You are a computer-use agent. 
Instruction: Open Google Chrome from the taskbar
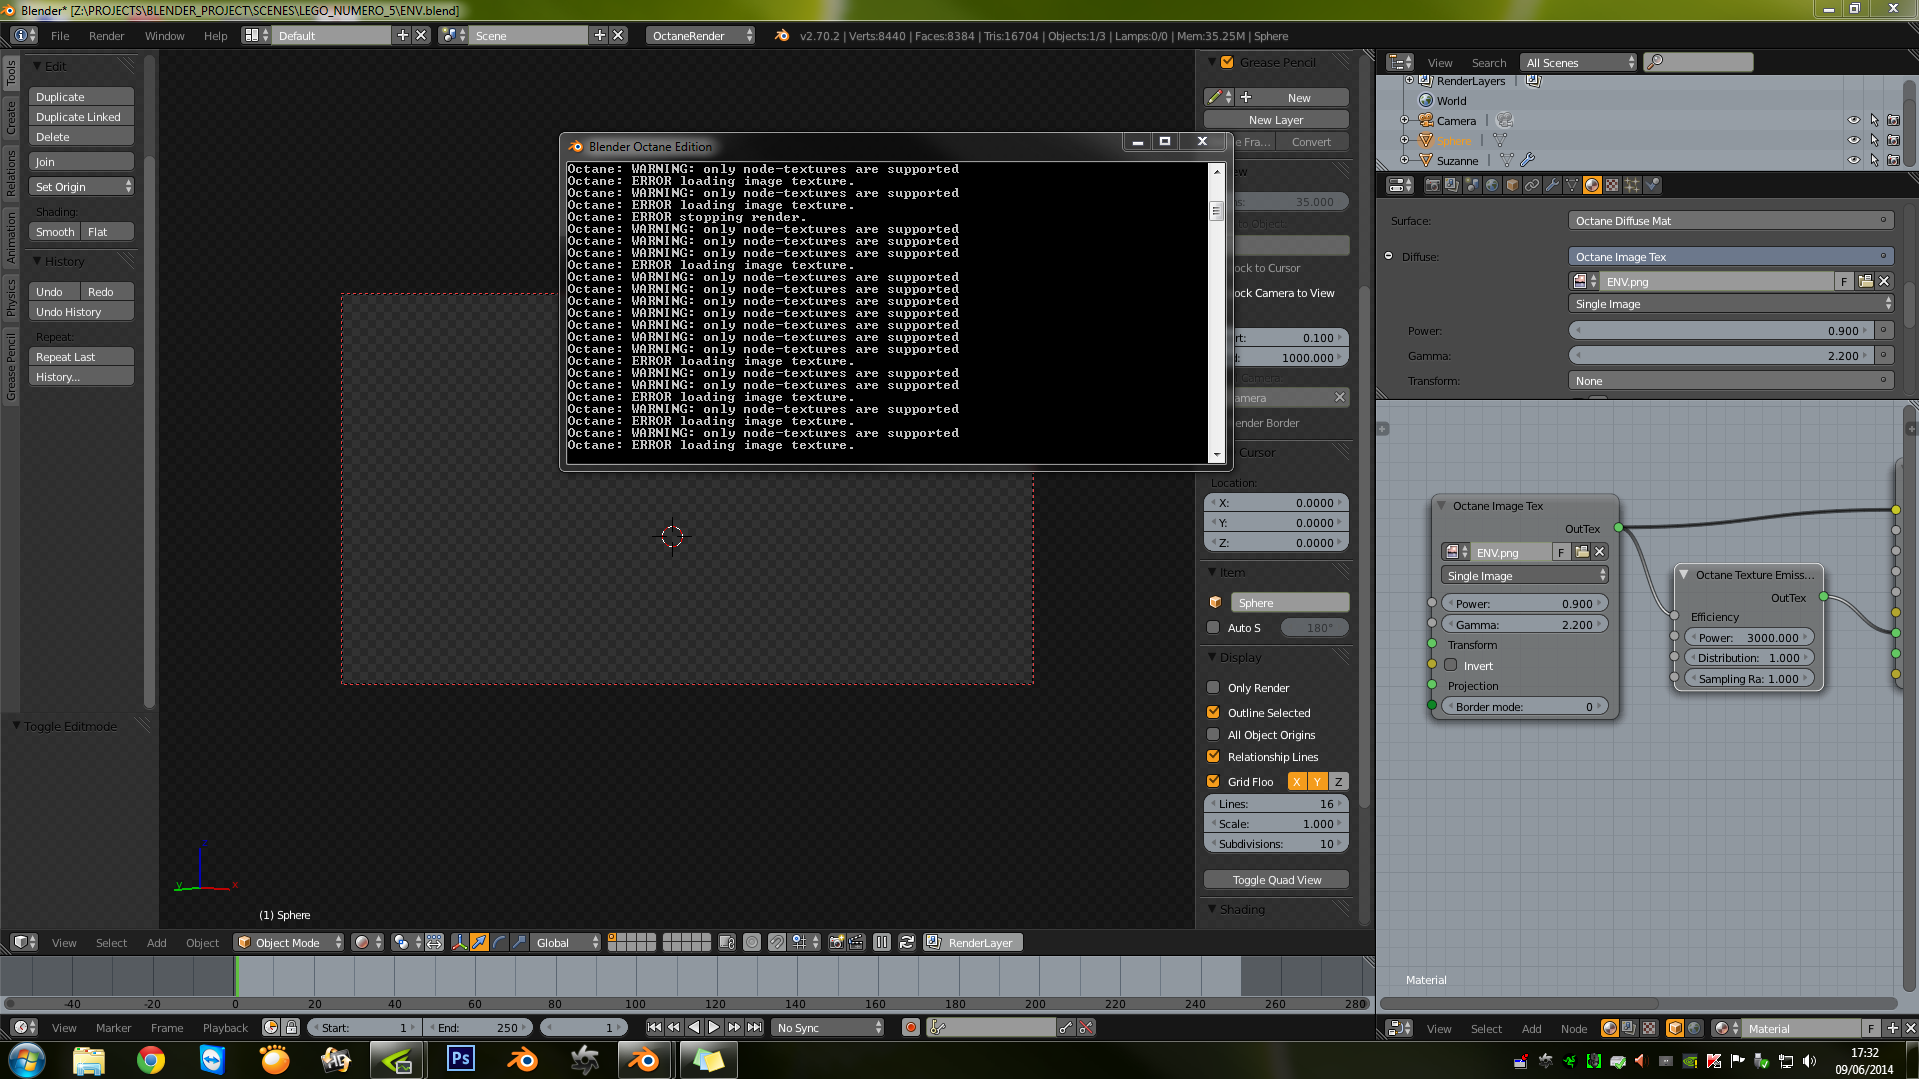(x=151, y=1059)
